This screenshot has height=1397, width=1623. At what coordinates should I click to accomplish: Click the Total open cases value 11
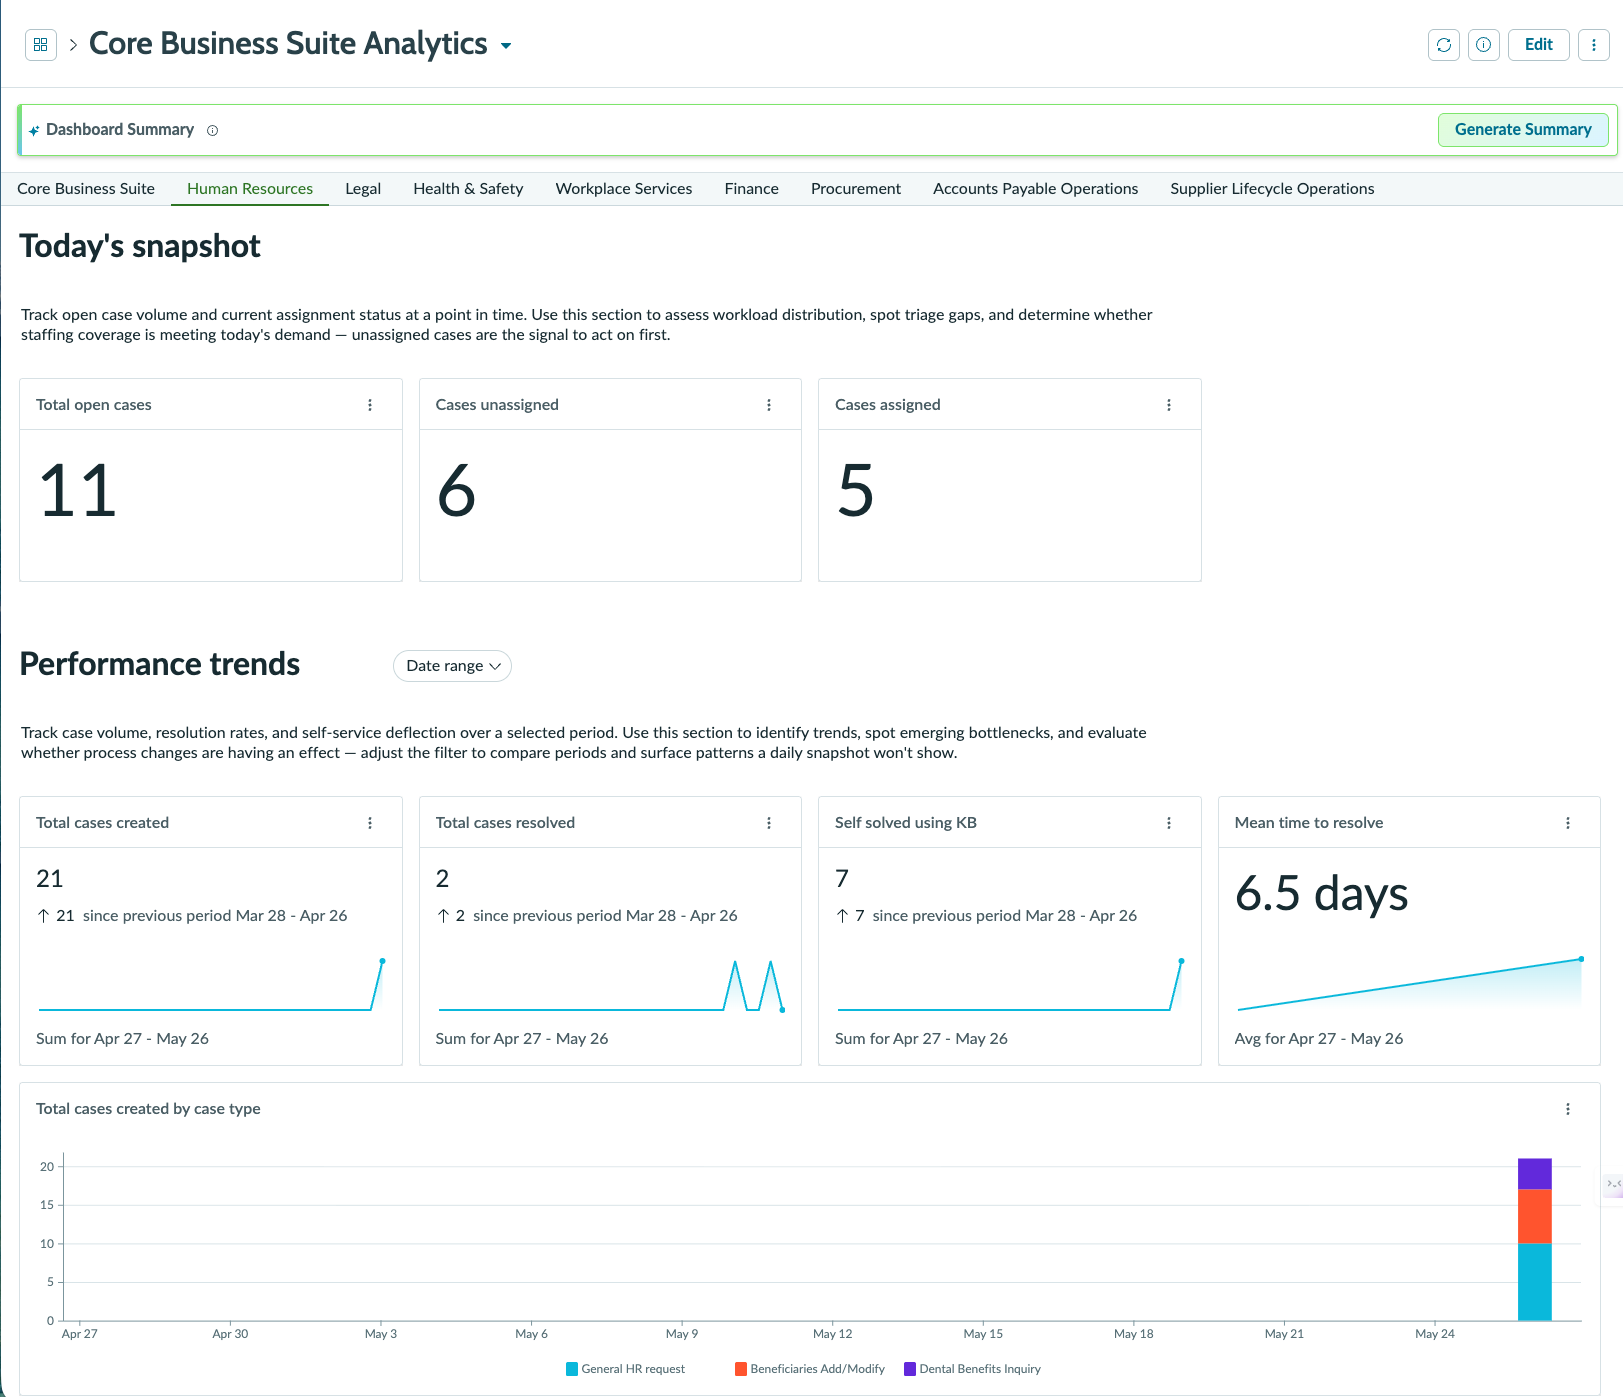(78, 491)
